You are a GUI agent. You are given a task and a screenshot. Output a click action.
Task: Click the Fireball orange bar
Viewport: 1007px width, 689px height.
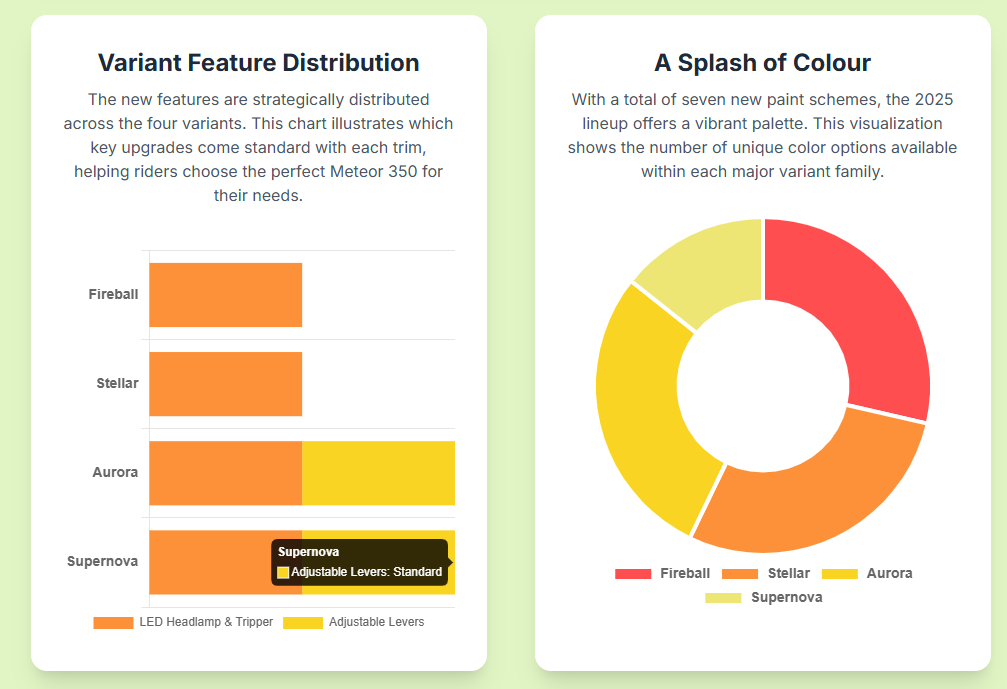225,295
